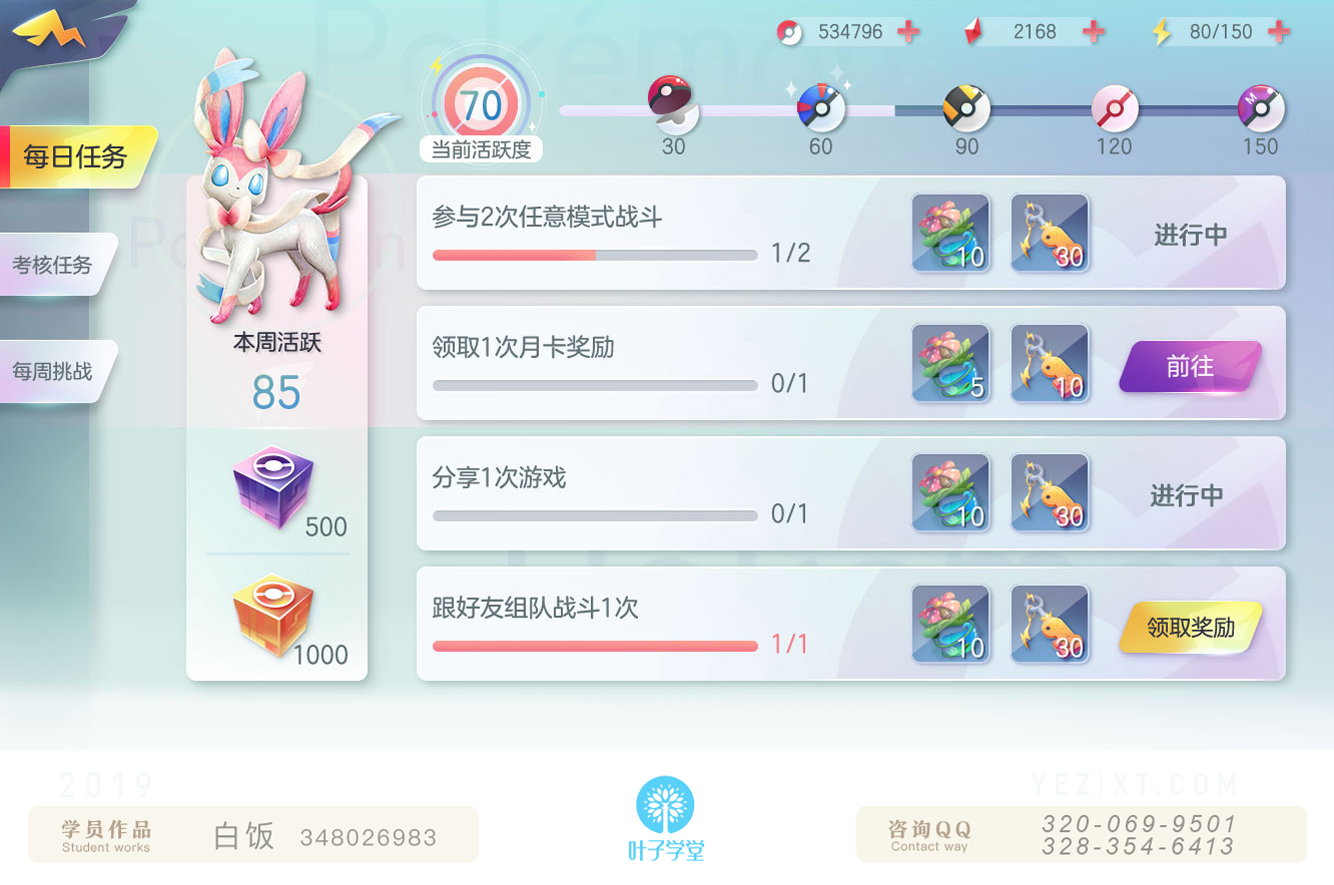Click the plus next to 2168 gems
1334x885 pixels.
(x=1094, y=31)
